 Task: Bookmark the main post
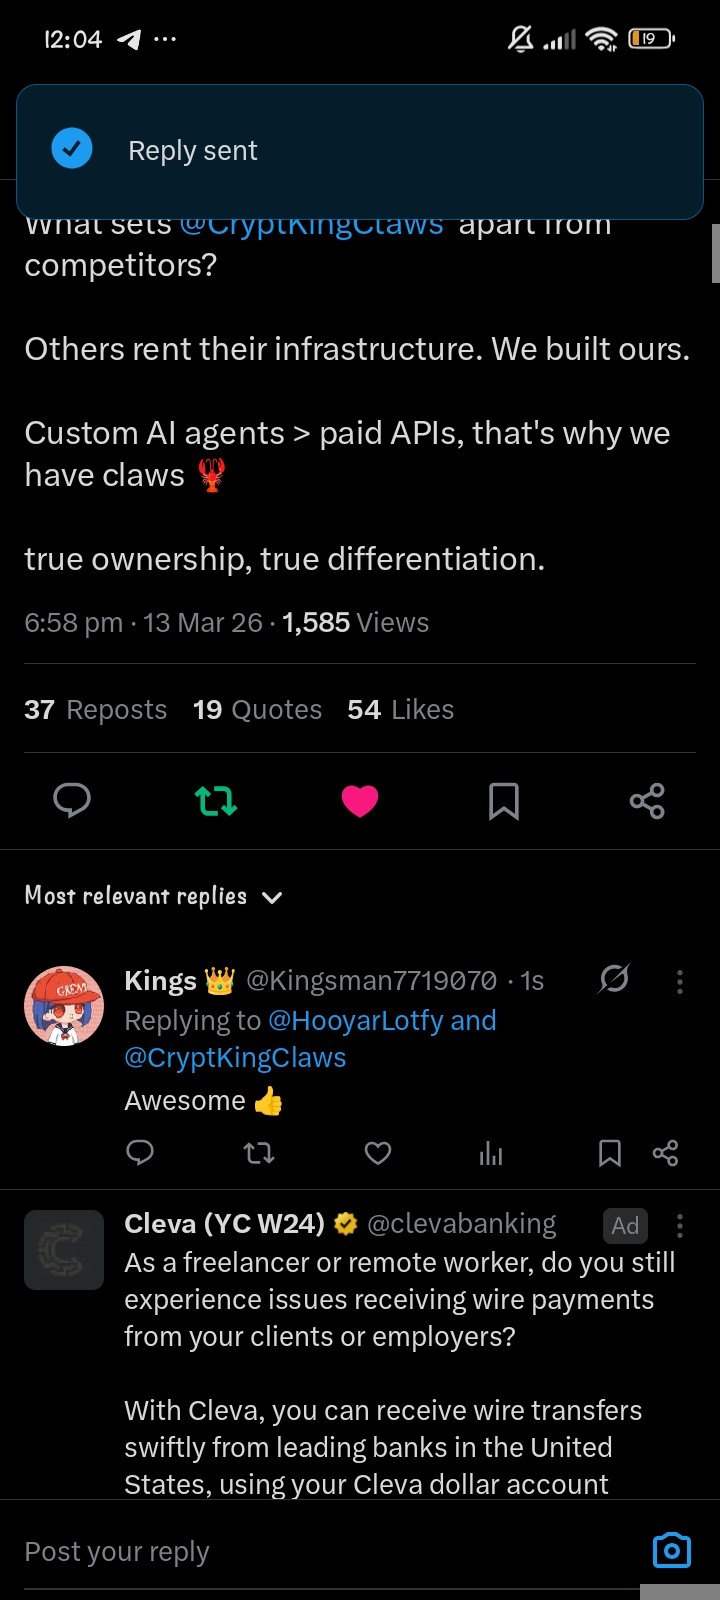504,801
